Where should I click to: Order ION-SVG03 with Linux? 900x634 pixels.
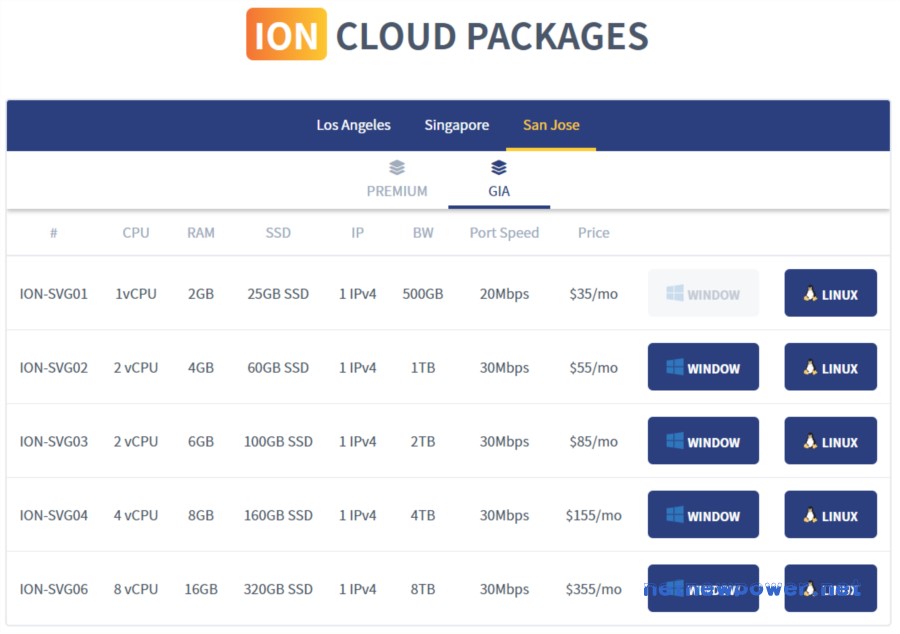[x=830, y=441]
